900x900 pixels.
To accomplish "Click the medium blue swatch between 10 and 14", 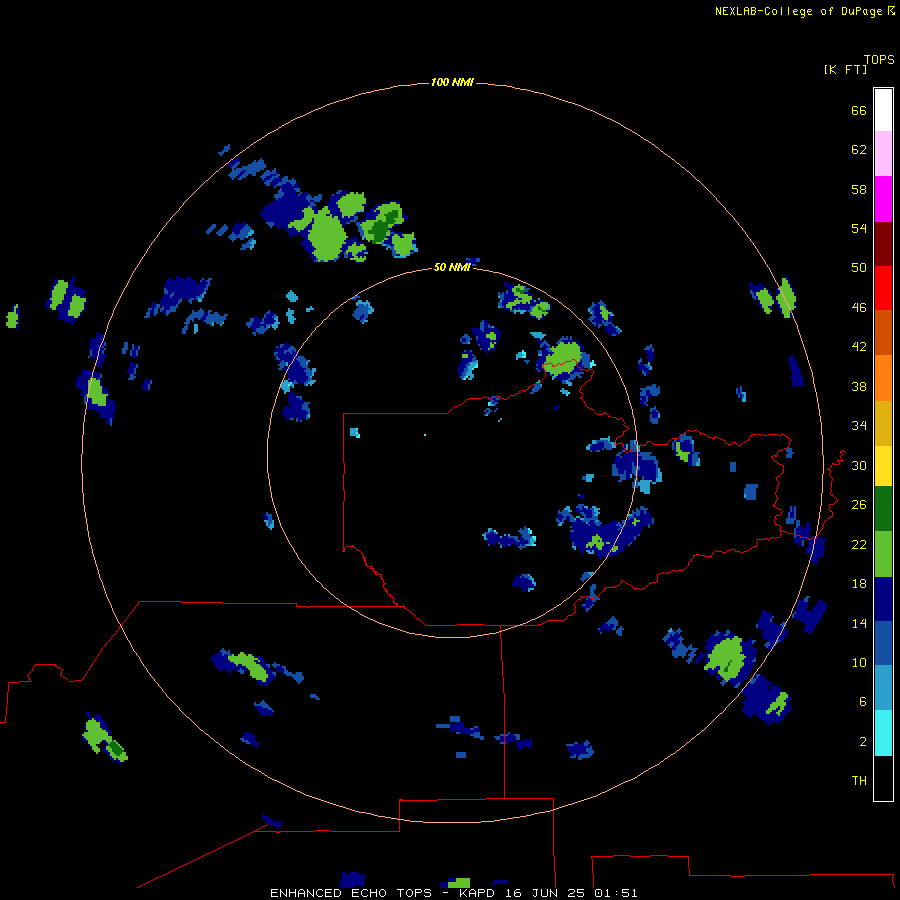I will [883, 643].
